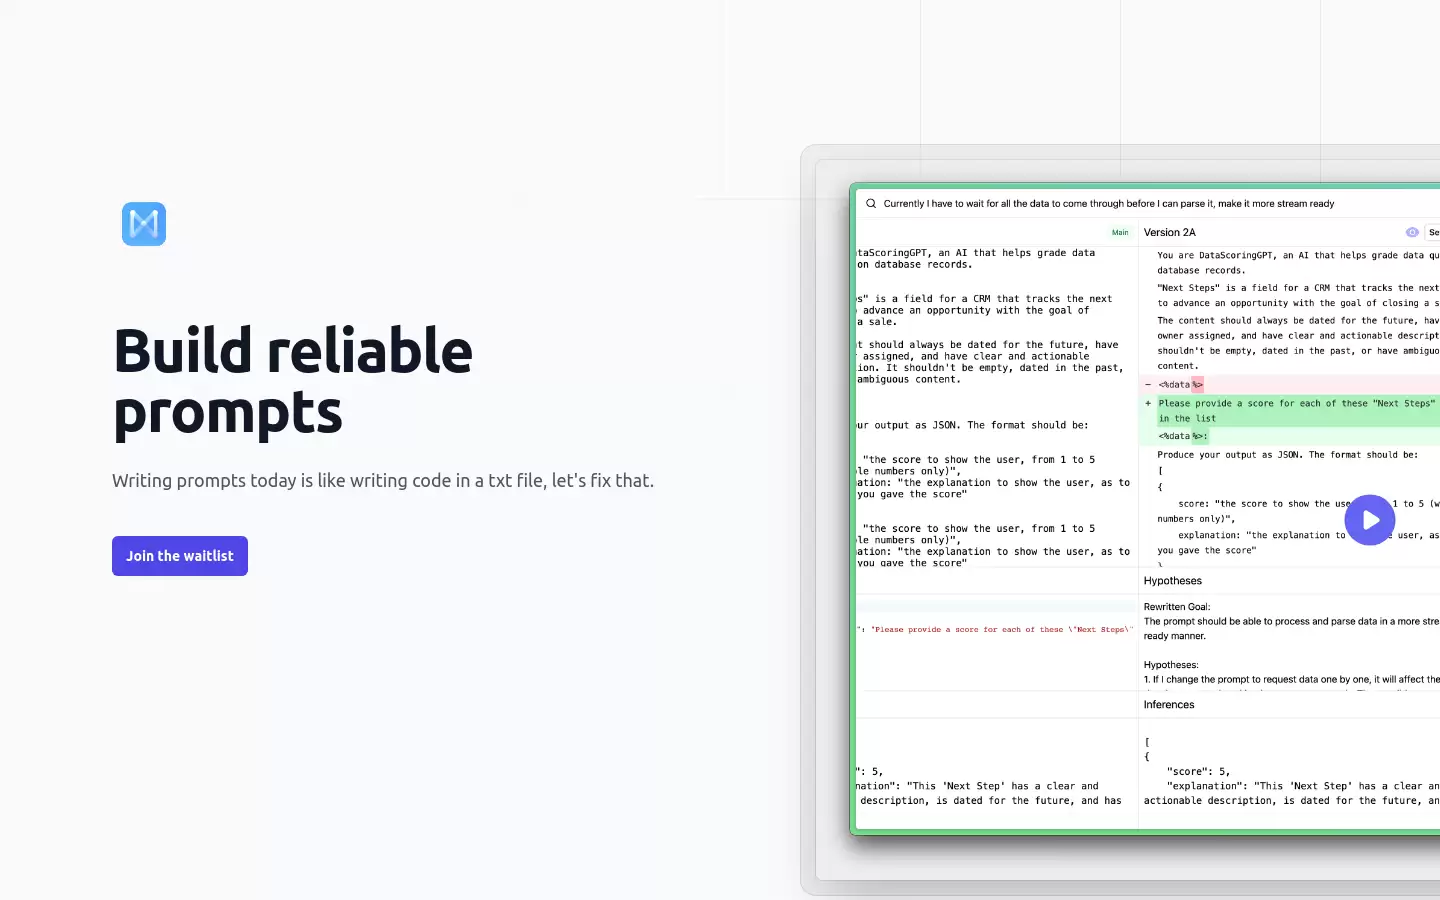Click the 'Hypotheses:' label below Rewritten Goal
The height and width of the screenshot is (900, 1440).
[1171, 665]
